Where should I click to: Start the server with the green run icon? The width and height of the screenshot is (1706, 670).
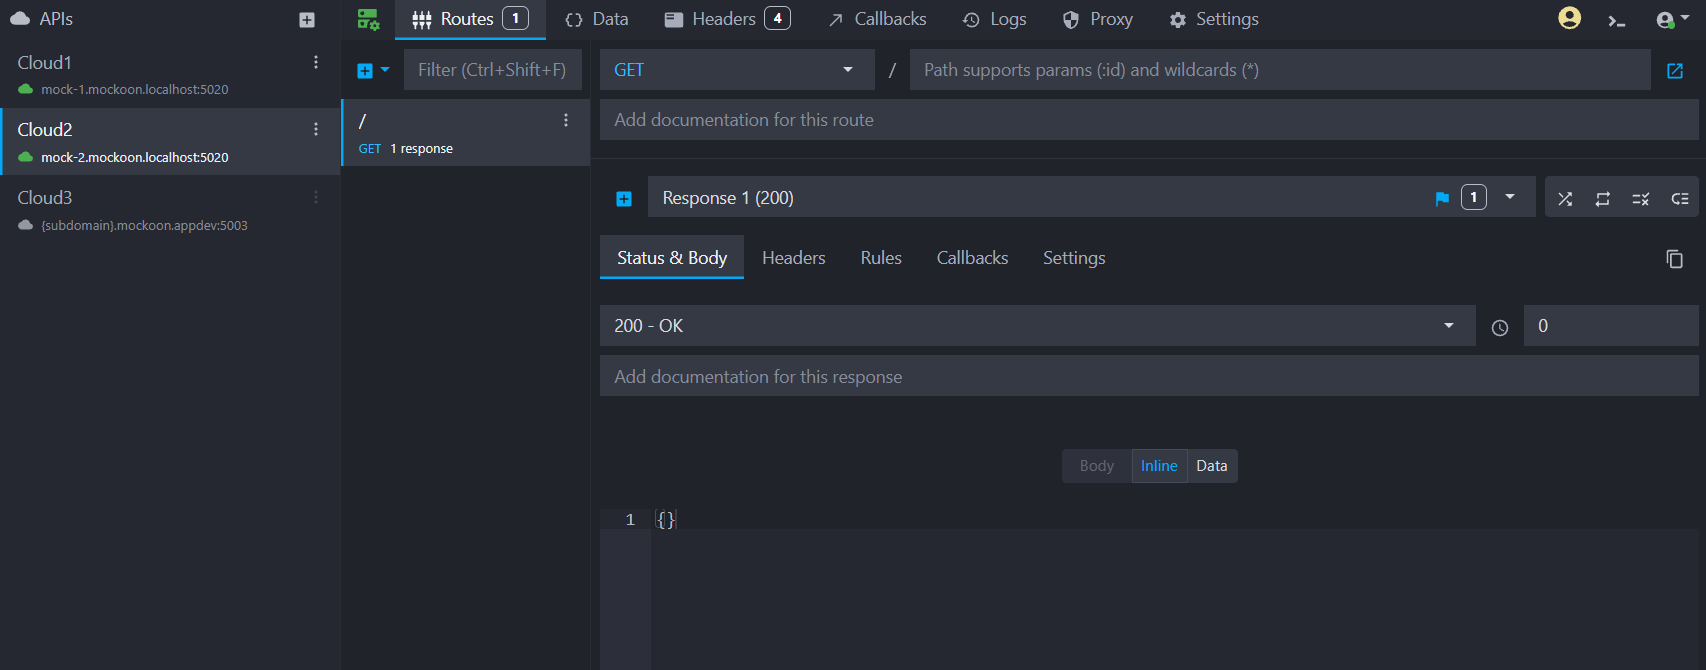[368, 19]
